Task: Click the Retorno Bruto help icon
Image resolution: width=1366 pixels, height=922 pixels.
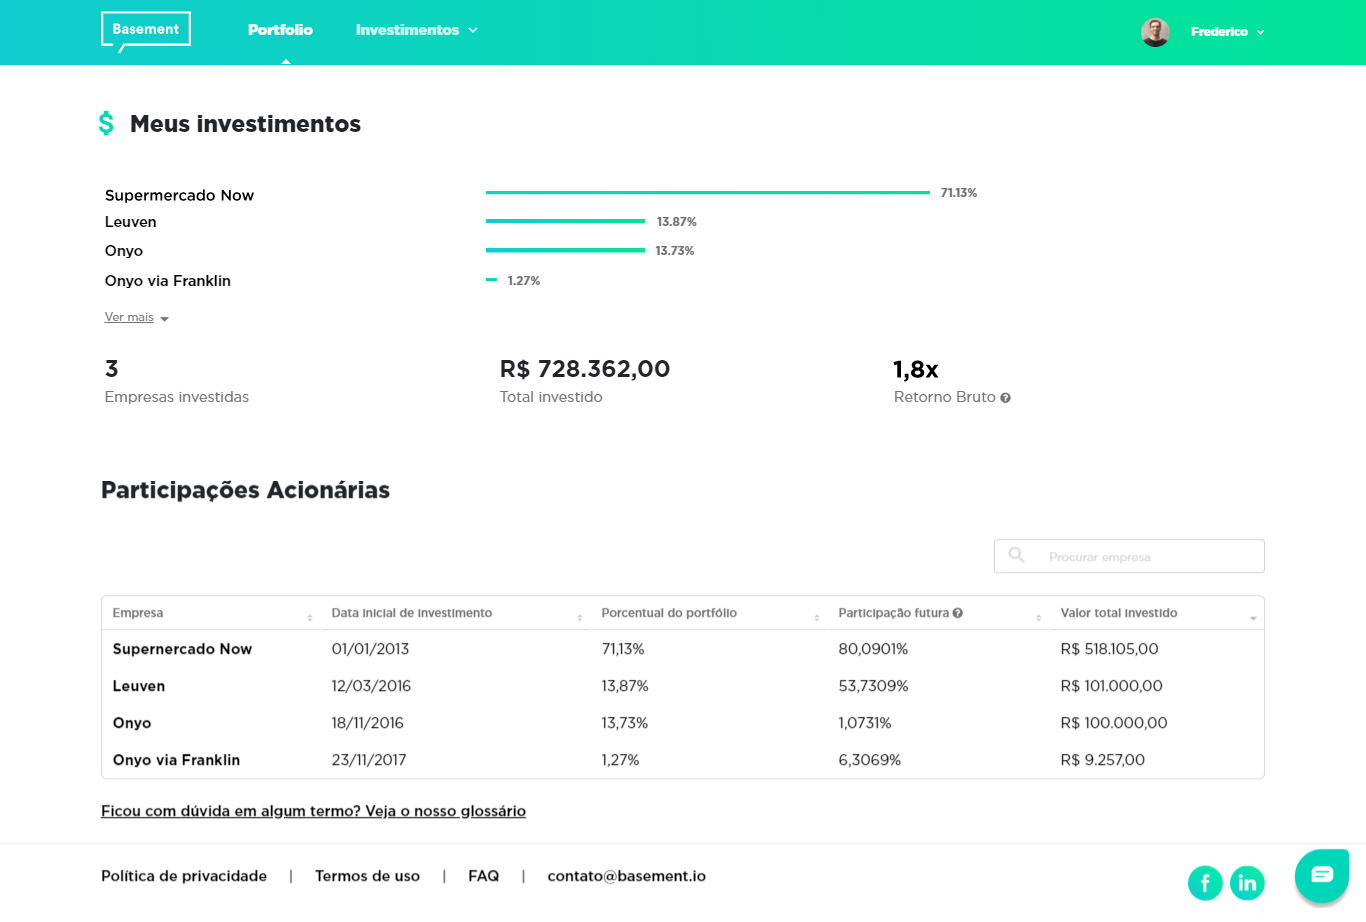Action: 1005,398
